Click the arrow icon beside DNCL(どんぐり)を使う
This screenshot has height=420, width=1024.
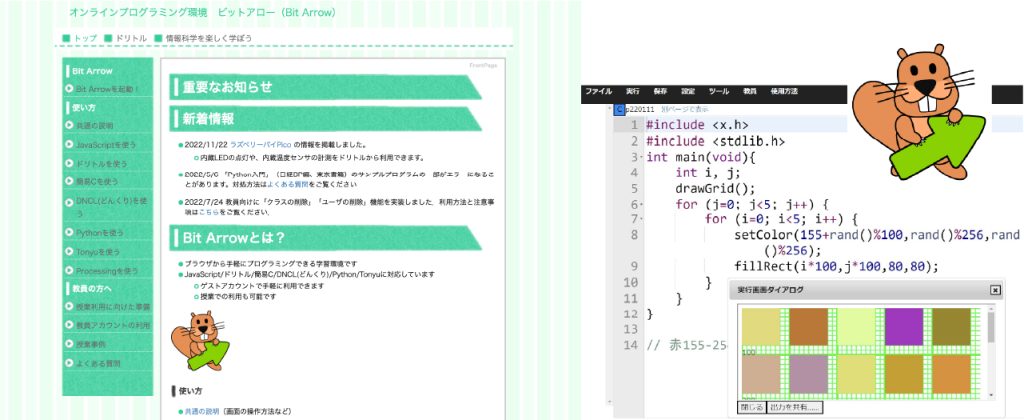(69, 202)
